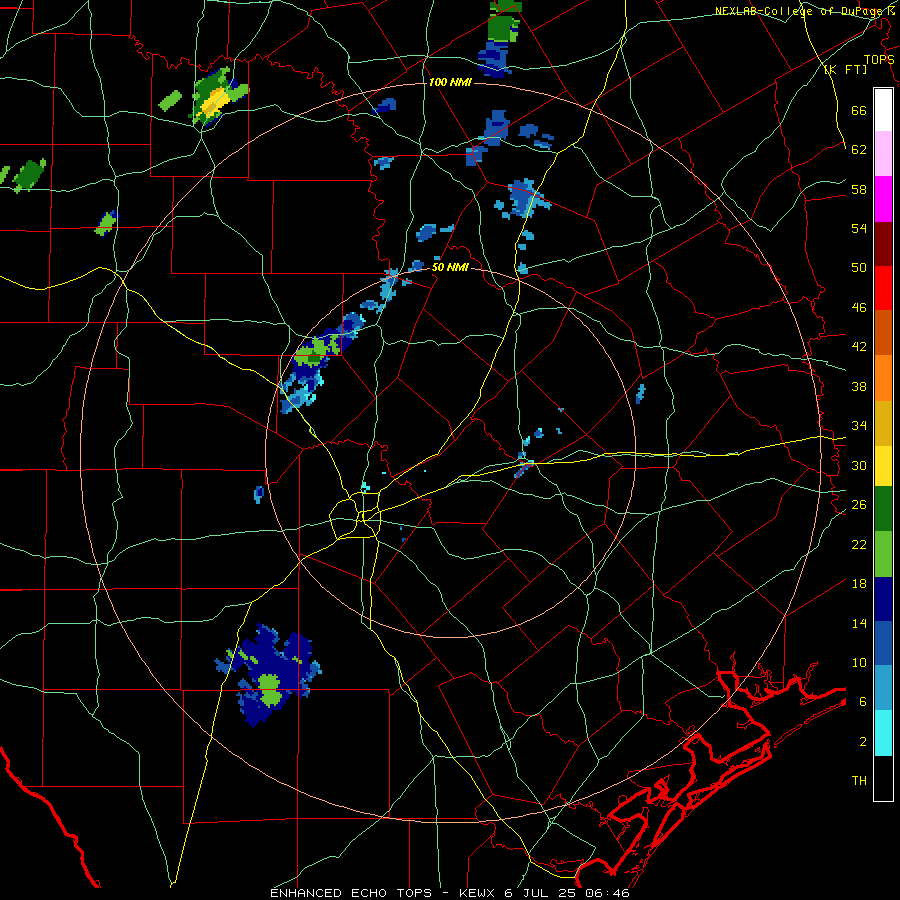The width and height of the screenshot is (900, 900).
Task: Click the bright red swatch in the legend
Action: (x=883, y=288)
